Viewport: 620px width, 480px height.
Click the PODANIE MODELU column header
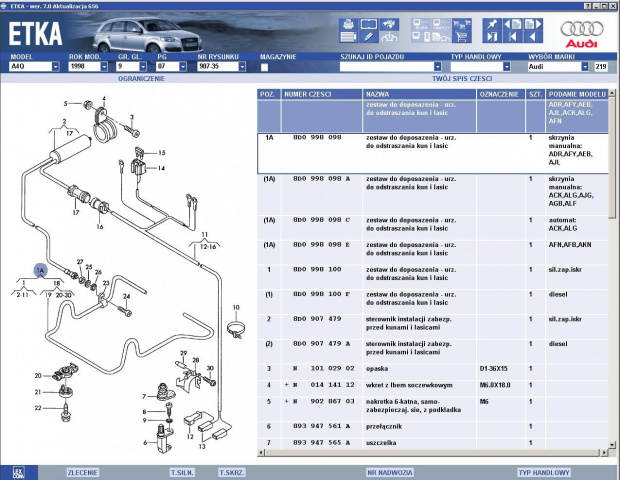click(x=577, y=94)
